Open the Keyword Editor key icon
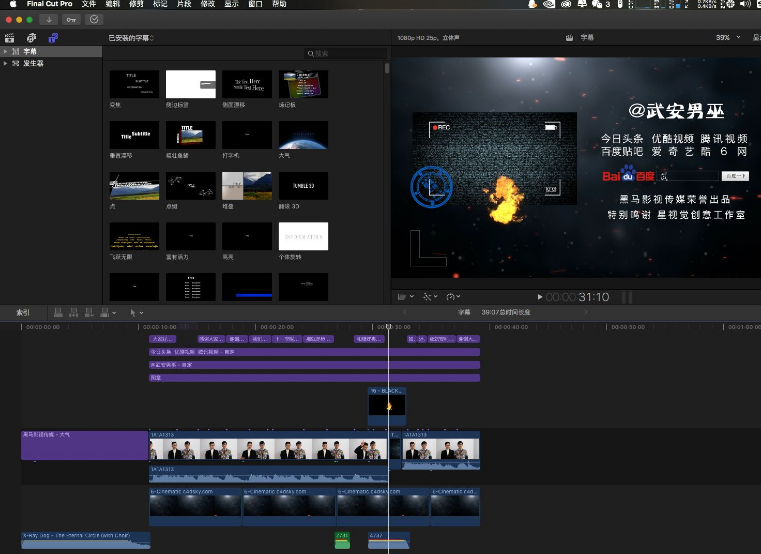This screenshot has width=761, height=554. click(70, 19)
